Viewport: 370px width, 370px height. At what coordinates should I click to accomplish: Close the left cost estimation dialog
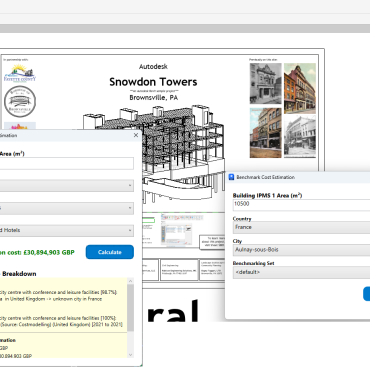136,135
